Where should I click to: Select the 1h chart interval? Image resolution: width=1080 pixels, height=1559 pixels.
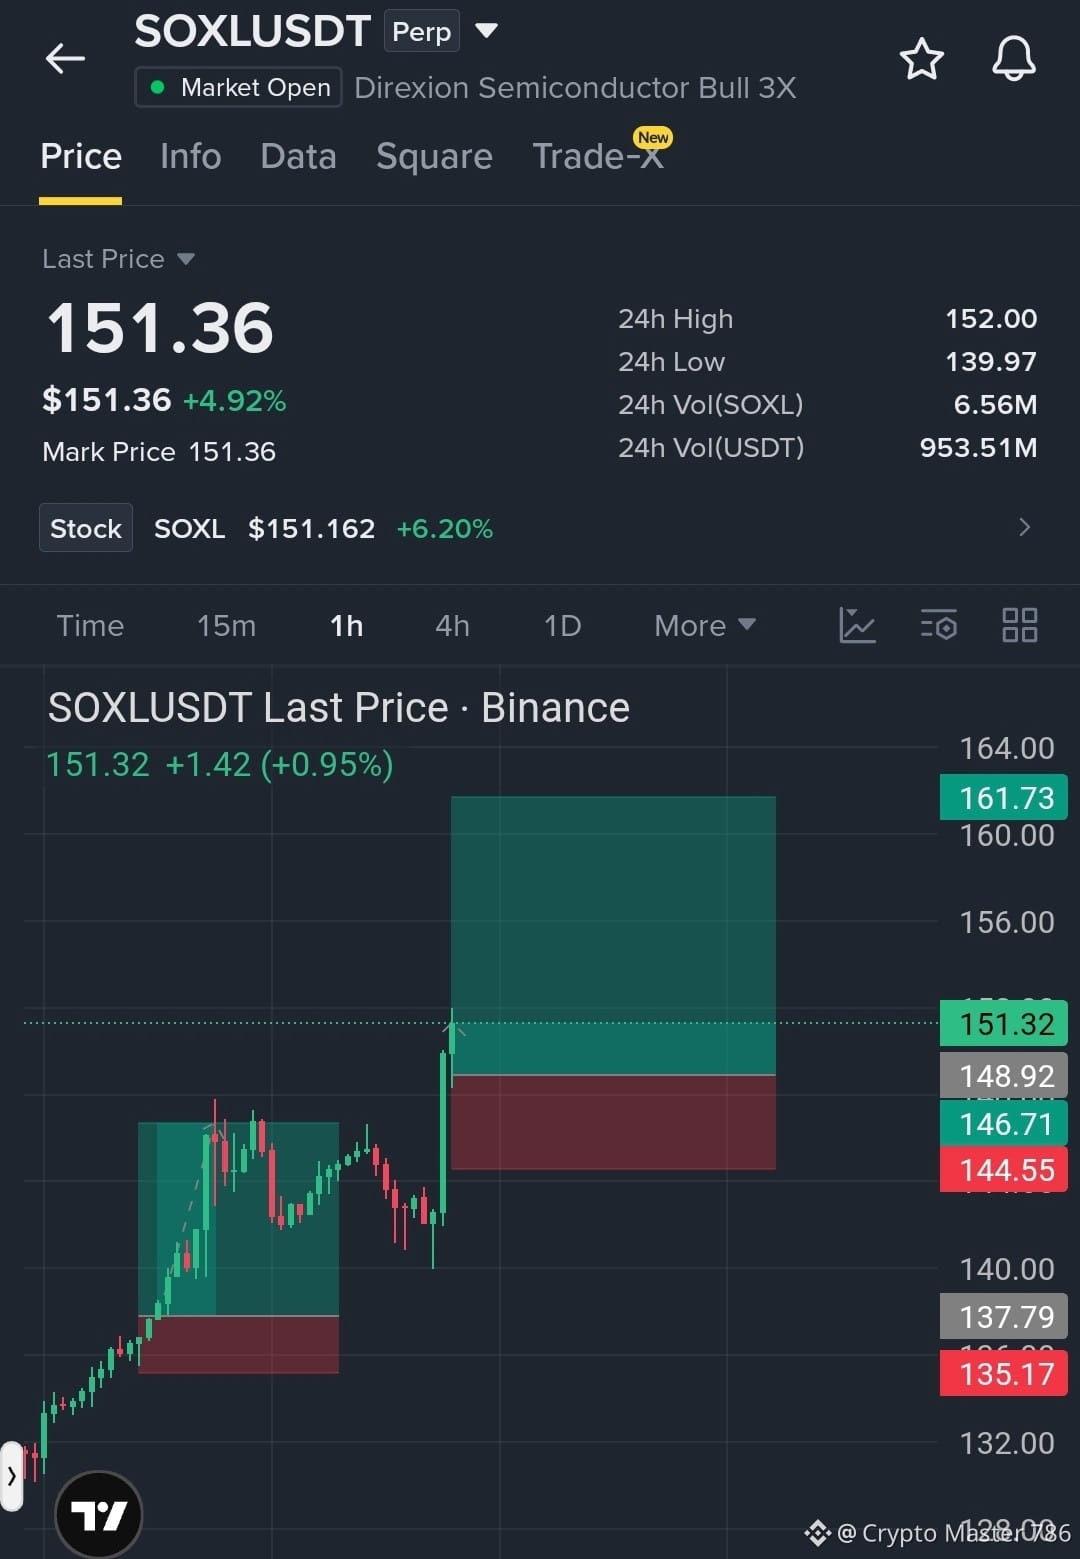[x=346, y=625]
